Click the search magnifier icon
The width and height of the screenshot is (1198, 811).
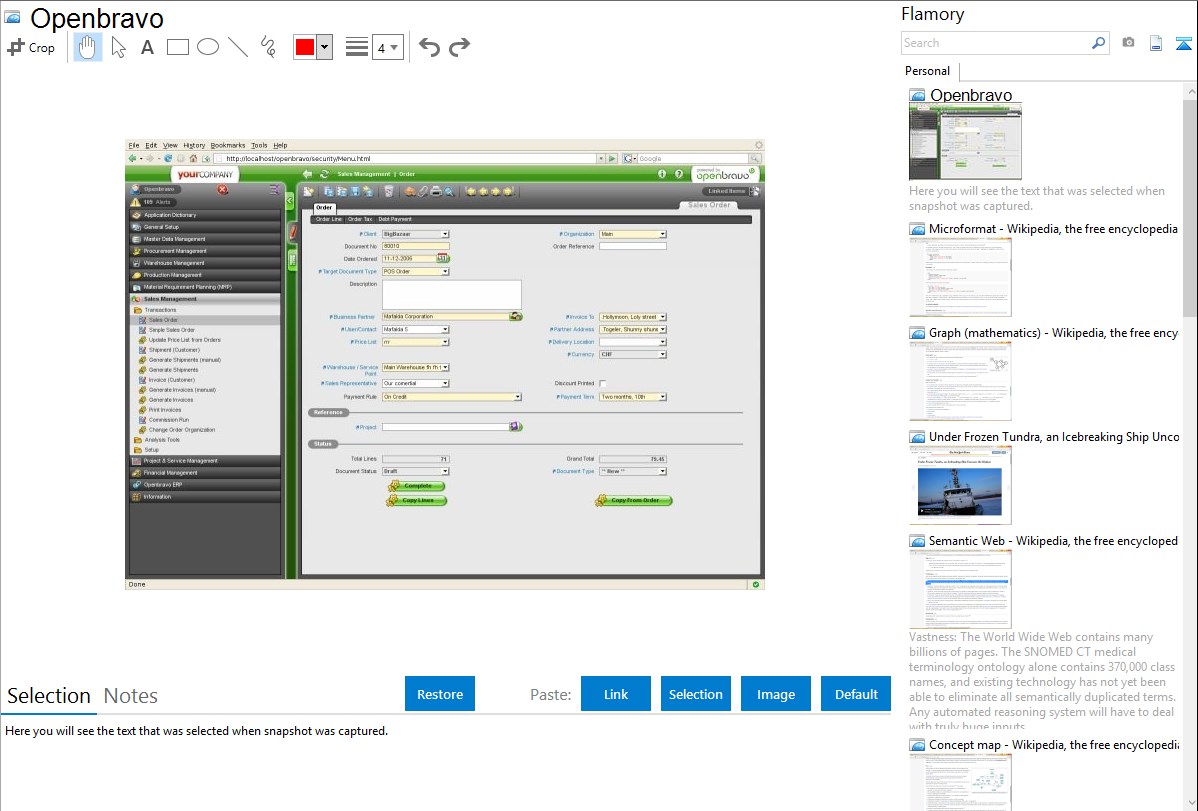point(1098,43)
